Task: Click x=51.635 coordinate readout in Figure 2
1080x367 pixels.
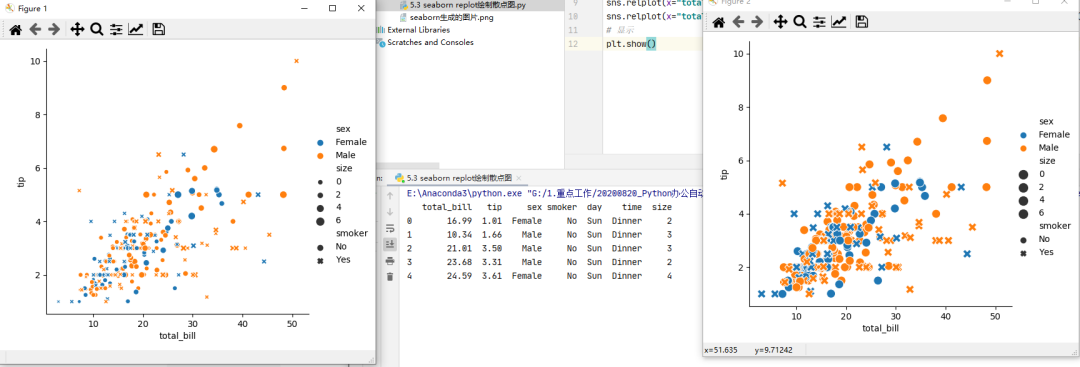Action: [x=720, y=350]
